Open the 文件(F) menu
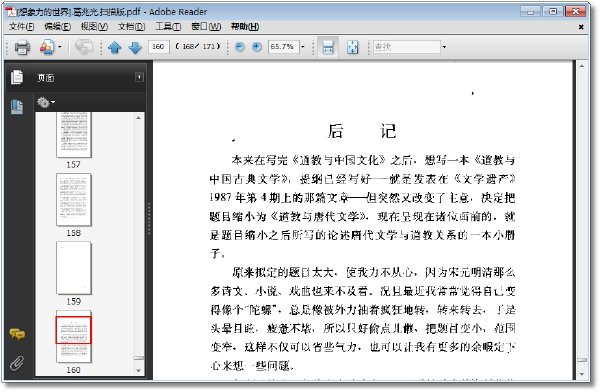 point(21,26)
